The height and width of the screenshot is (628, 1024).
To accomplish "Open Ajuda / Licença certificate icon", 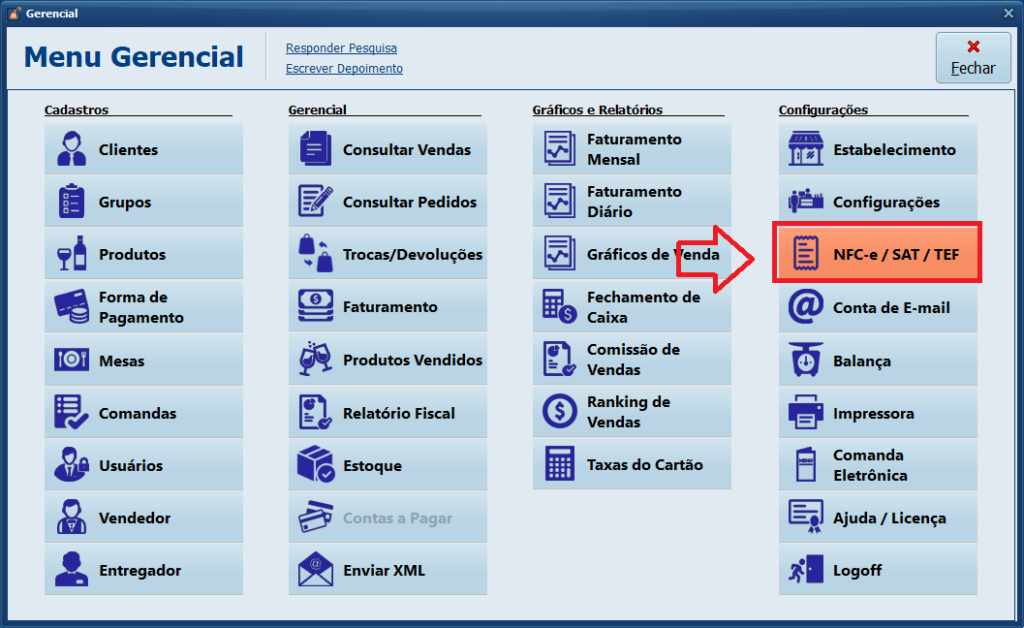I will coord(805,516).
